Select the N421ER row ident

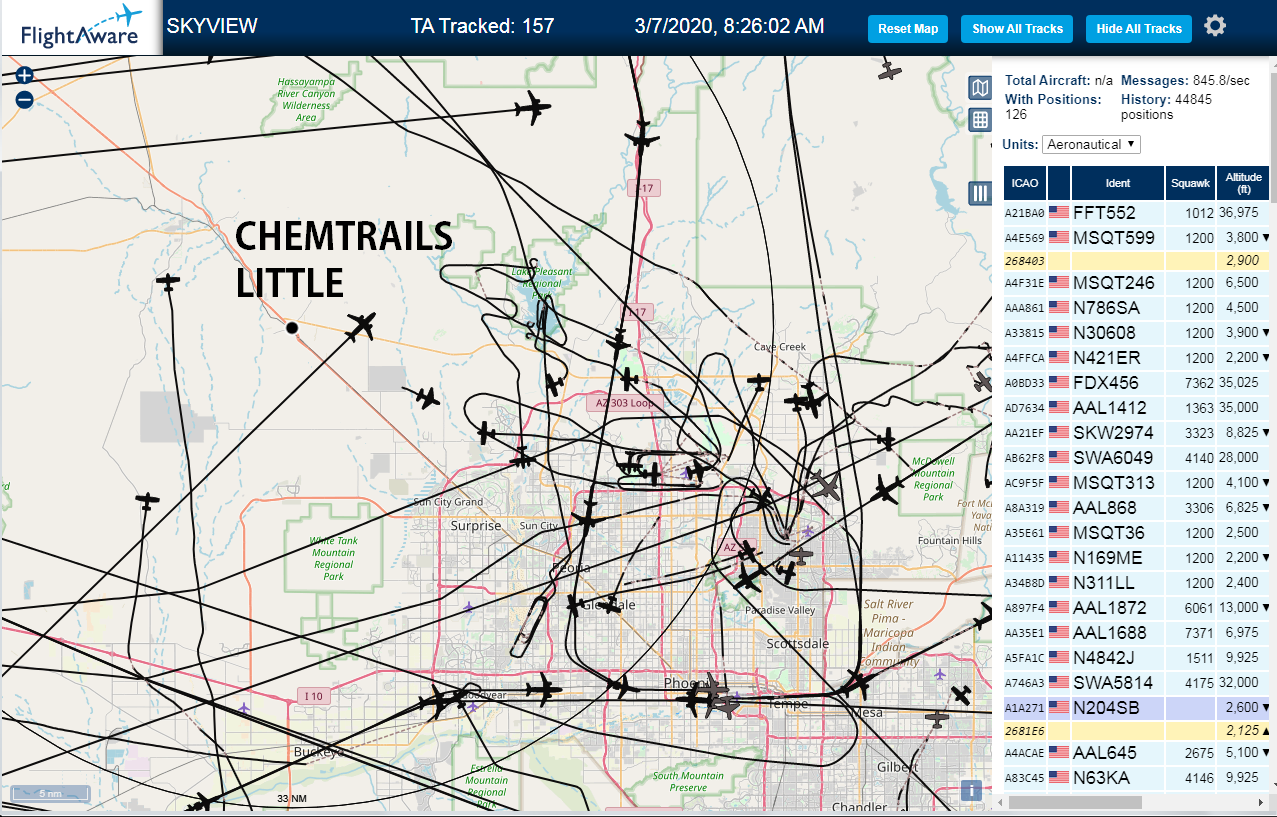(1107, 357)
